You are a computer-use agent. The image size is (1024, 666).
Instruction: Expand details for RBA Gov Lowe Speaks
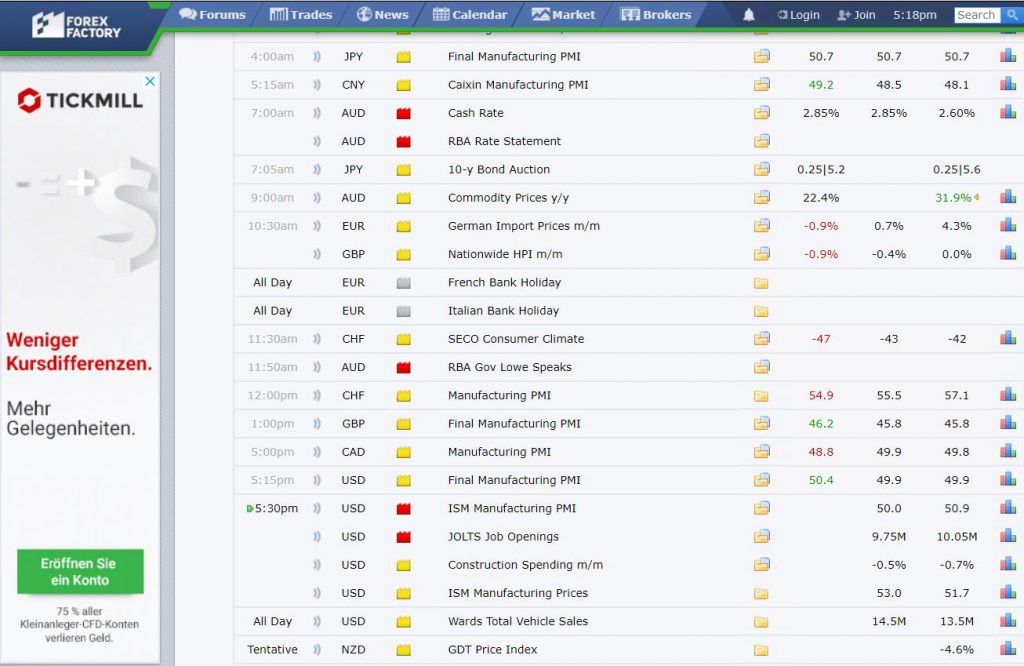[762, 367]
